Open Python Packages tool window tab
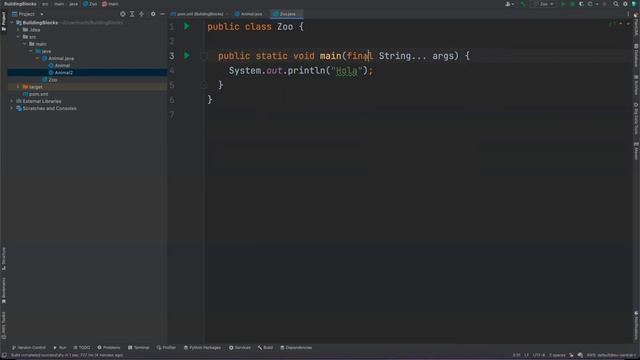Screen dimensions: 640x360 (x=202, y=348)
